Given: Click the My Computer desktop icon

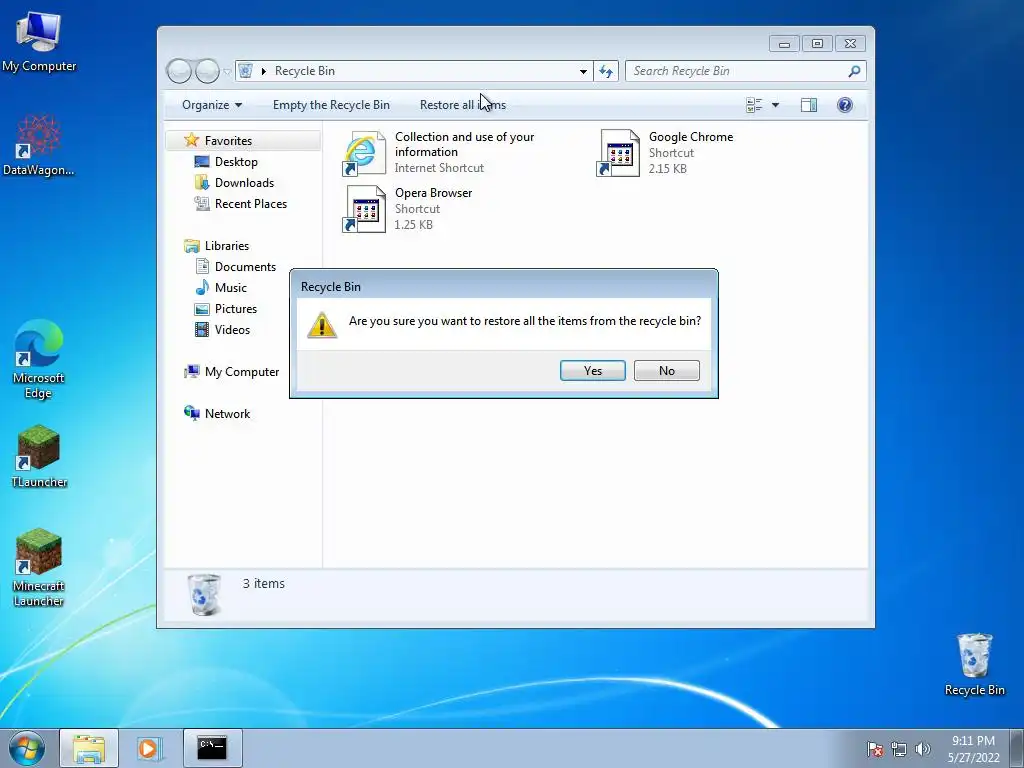Looking at the screenshot, I should [x=39, y=40].
